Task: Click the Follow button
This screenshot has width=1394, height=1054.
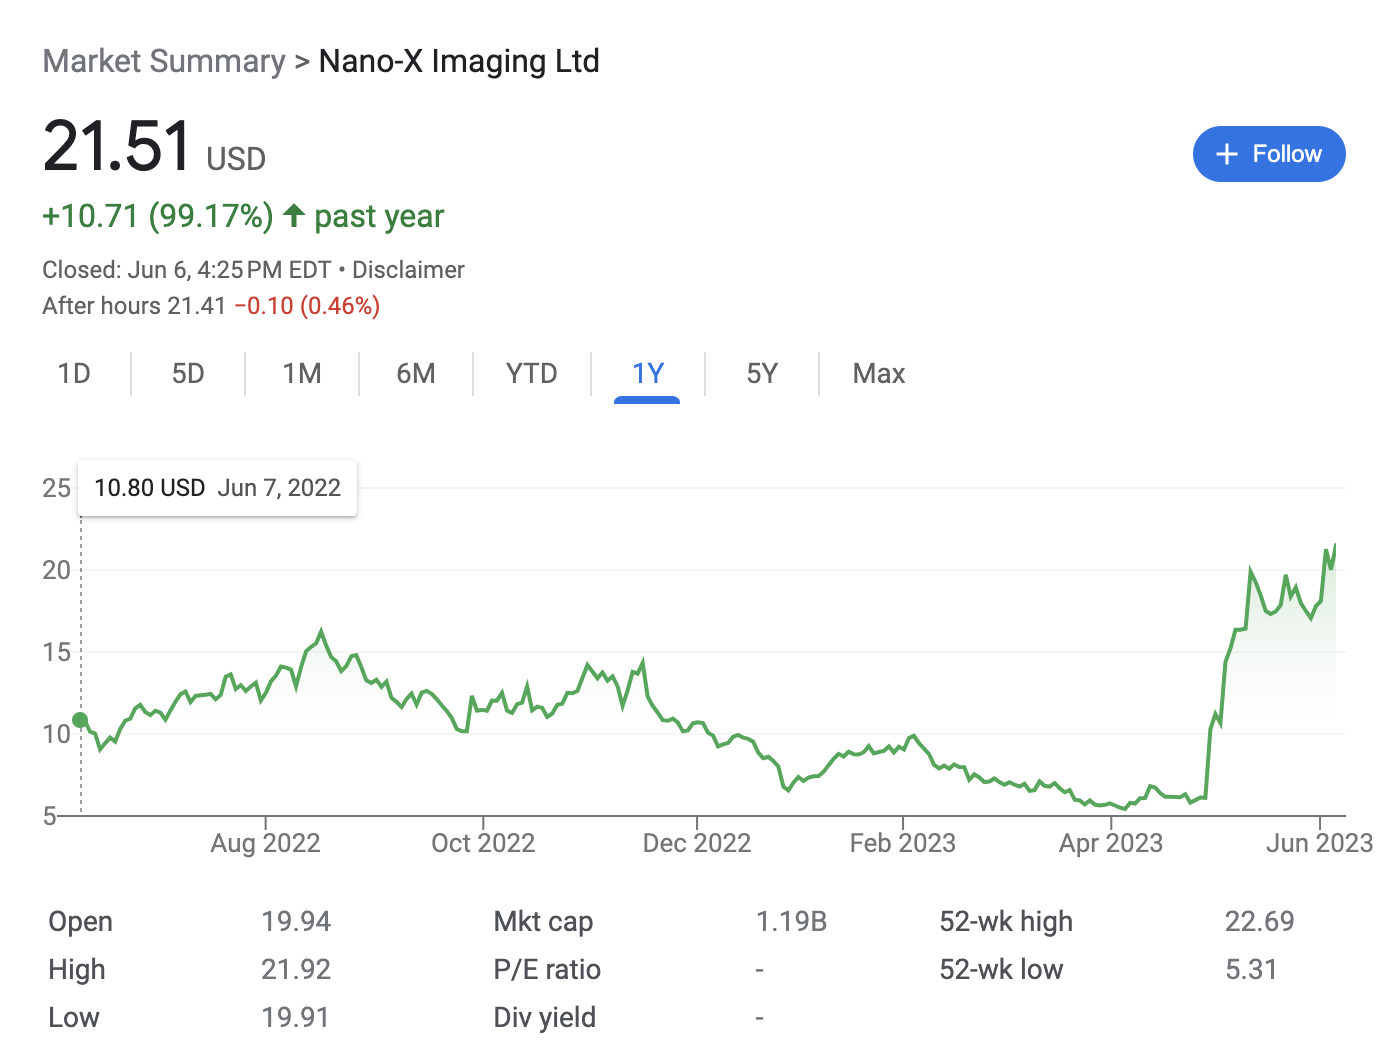Action: [x=1268, y=154]
